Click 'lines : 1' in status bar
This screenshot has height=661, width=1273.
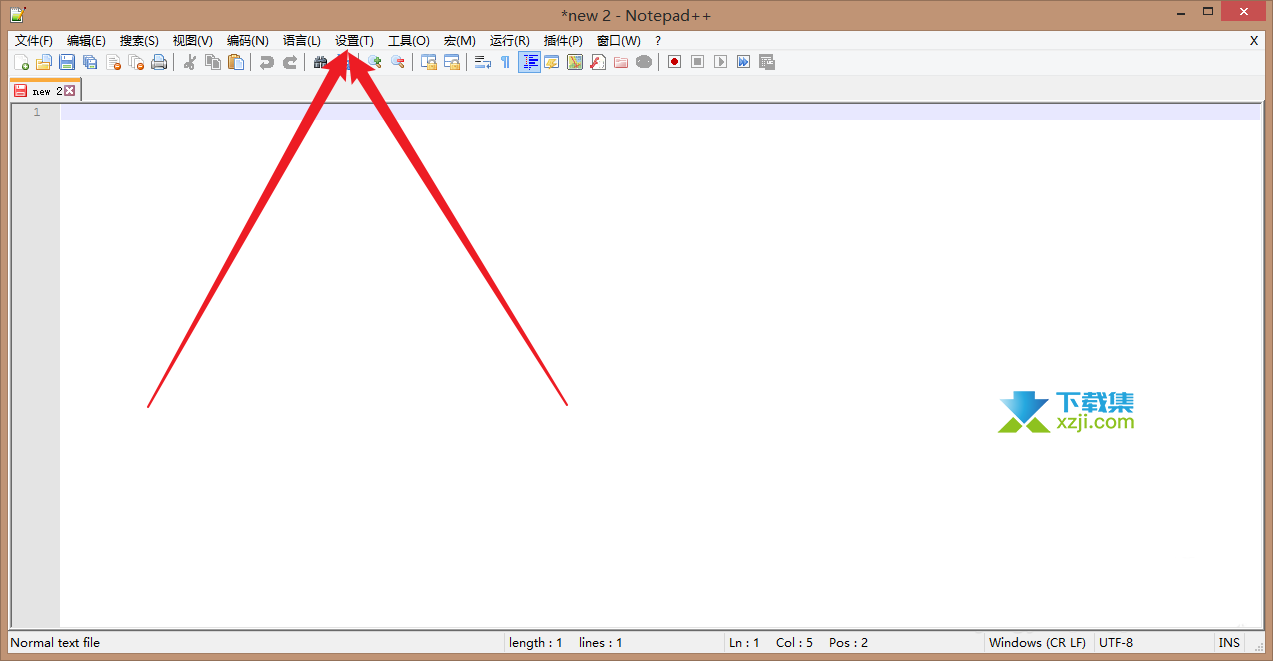tap(601, 643)
